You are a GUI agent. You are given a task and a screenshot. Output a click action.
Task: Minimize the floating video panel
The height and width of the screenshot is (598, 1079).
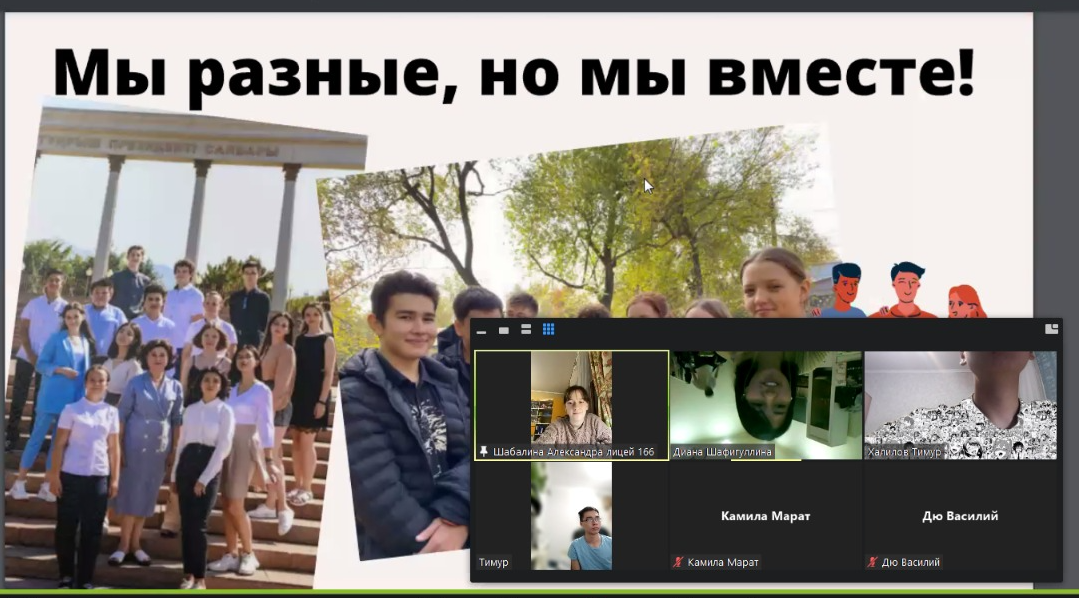[482, 331]
